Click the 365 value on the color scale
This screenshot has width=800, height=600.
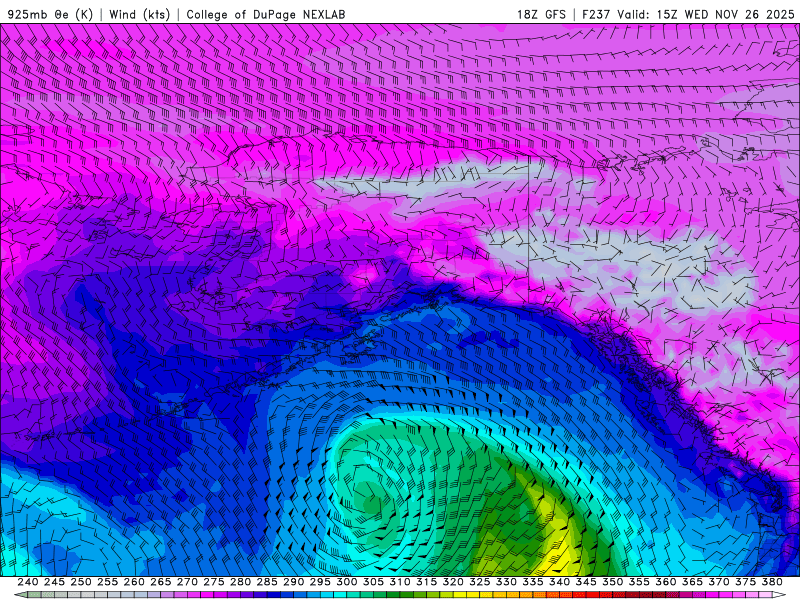(x=692, y=582)
